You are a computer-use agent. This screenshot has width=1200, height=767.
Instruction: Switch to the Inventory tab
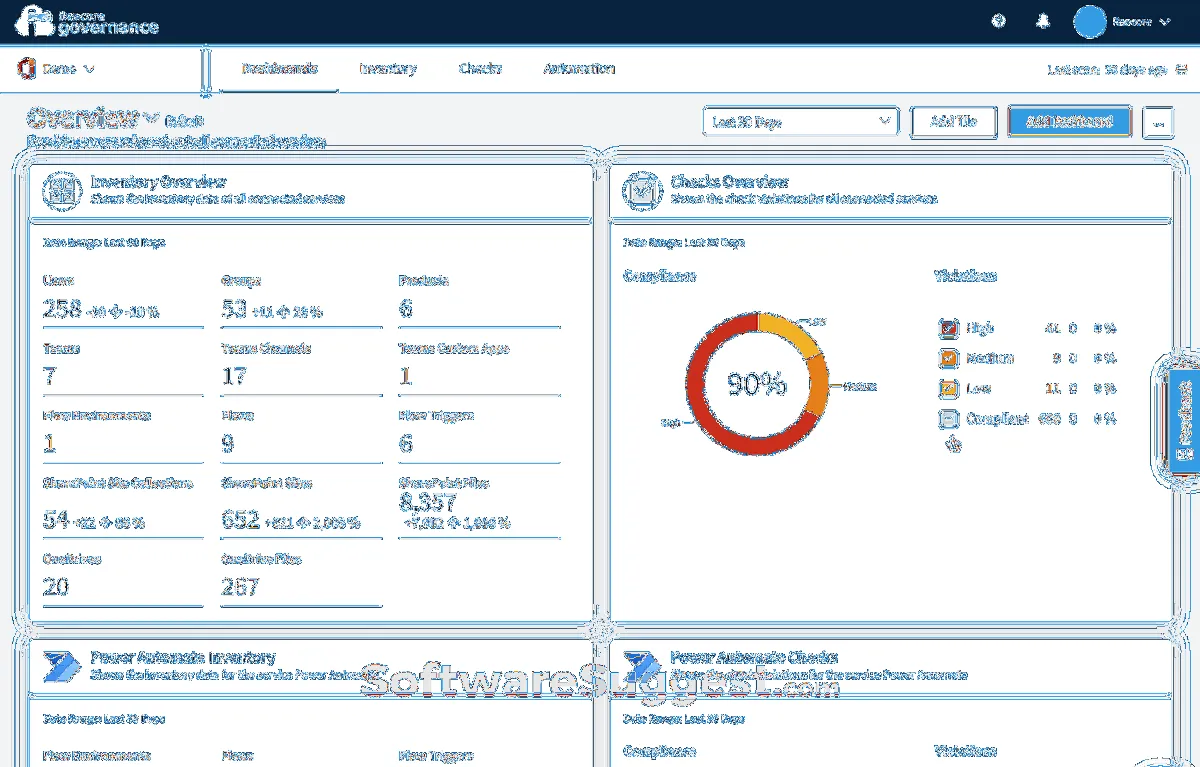click(x=387, y=69)
